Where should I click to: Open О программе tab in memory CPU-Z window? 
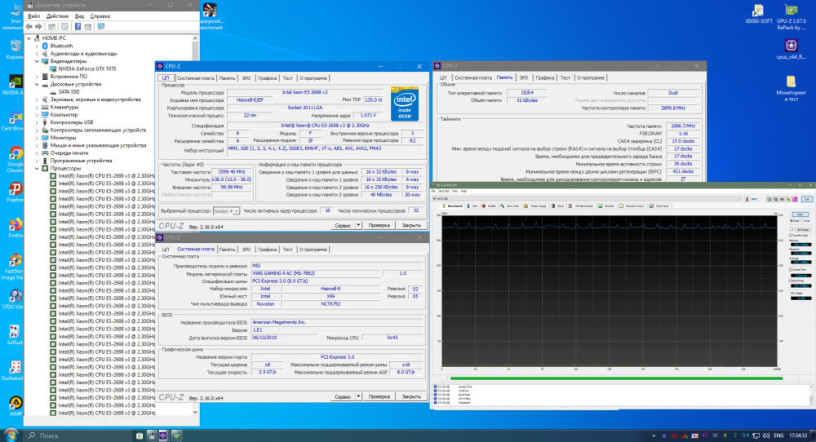pyautogui.click(x=590, y=78)
